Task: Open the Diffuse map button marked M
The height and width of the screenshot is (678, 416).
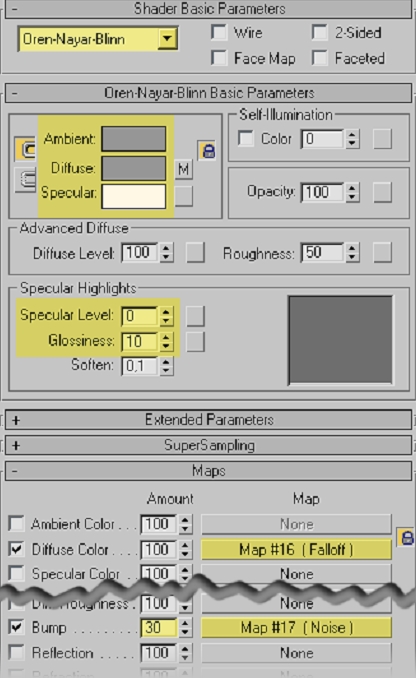Action: coord(183,169)
